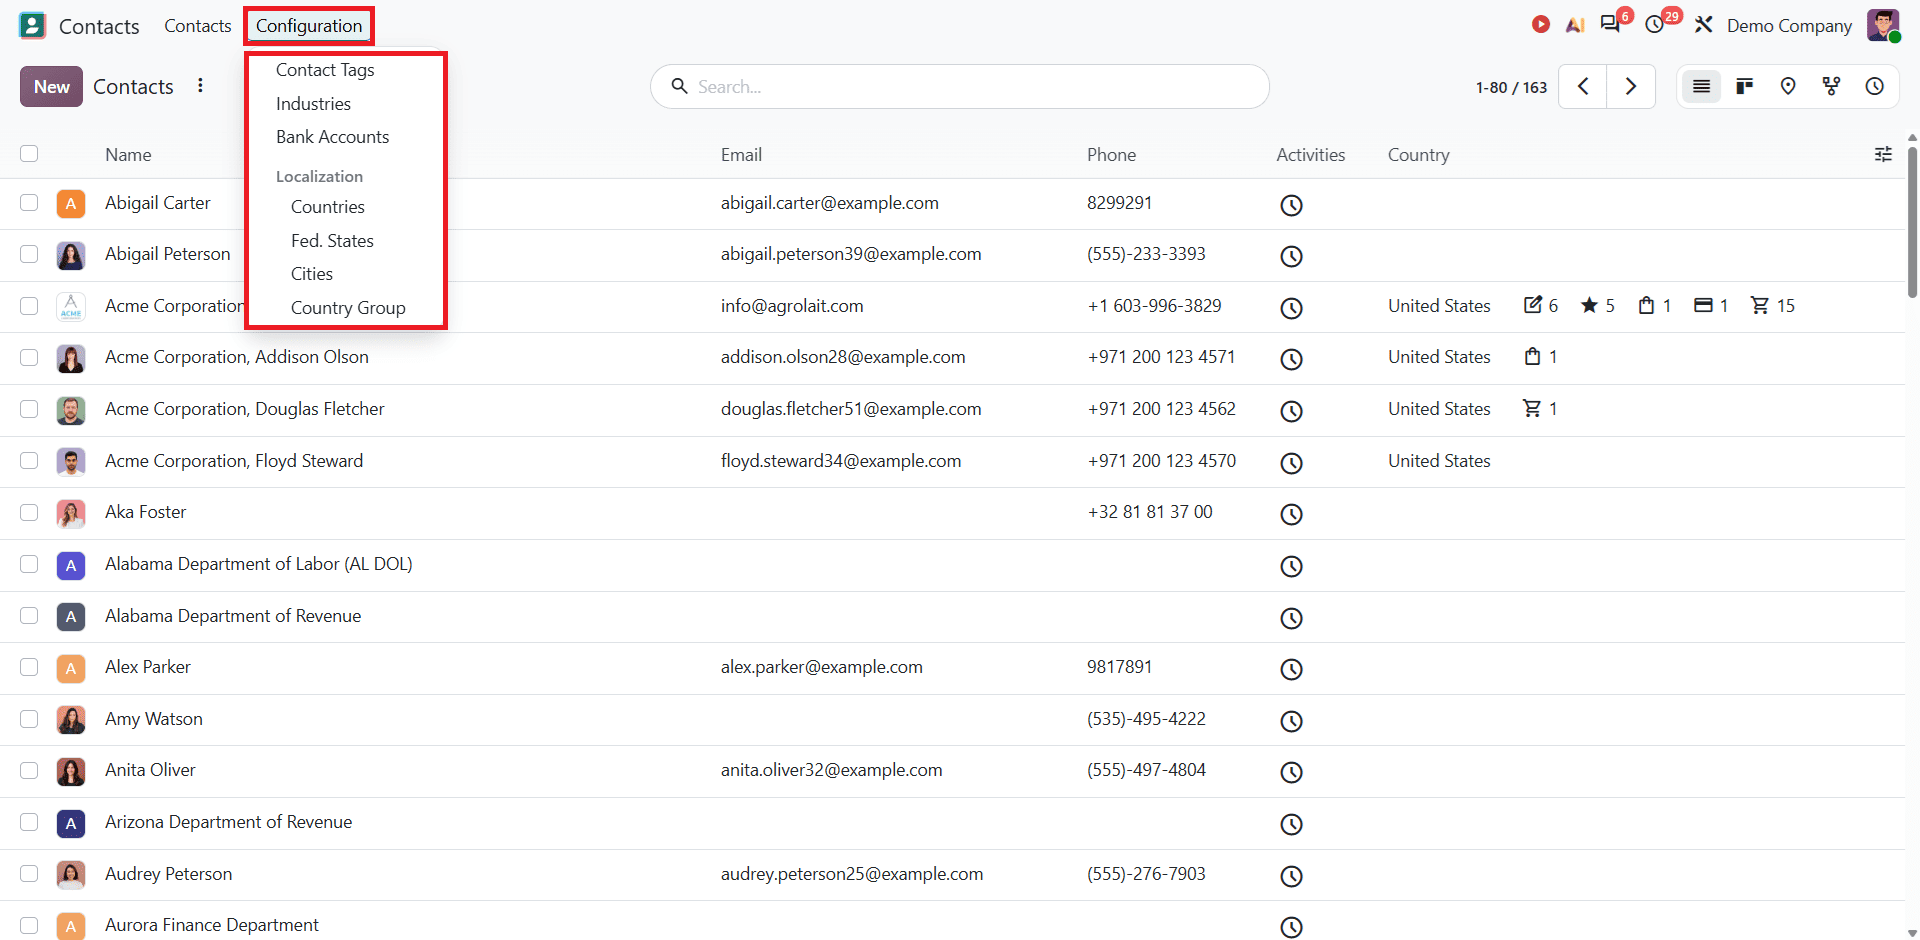The width and height of the screenshot is (1920, 940).
Task: Open optional columns settings icon
Action: tap(1883, 154)
